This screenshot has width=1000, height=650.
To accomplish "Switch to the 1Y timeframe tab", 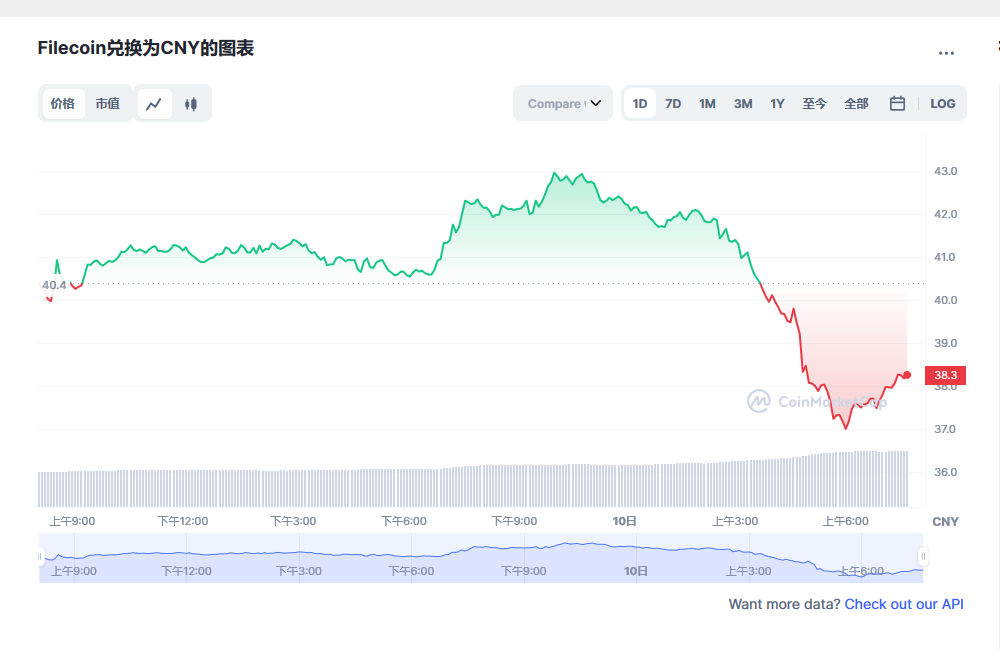I will click(x=777, y=103).
